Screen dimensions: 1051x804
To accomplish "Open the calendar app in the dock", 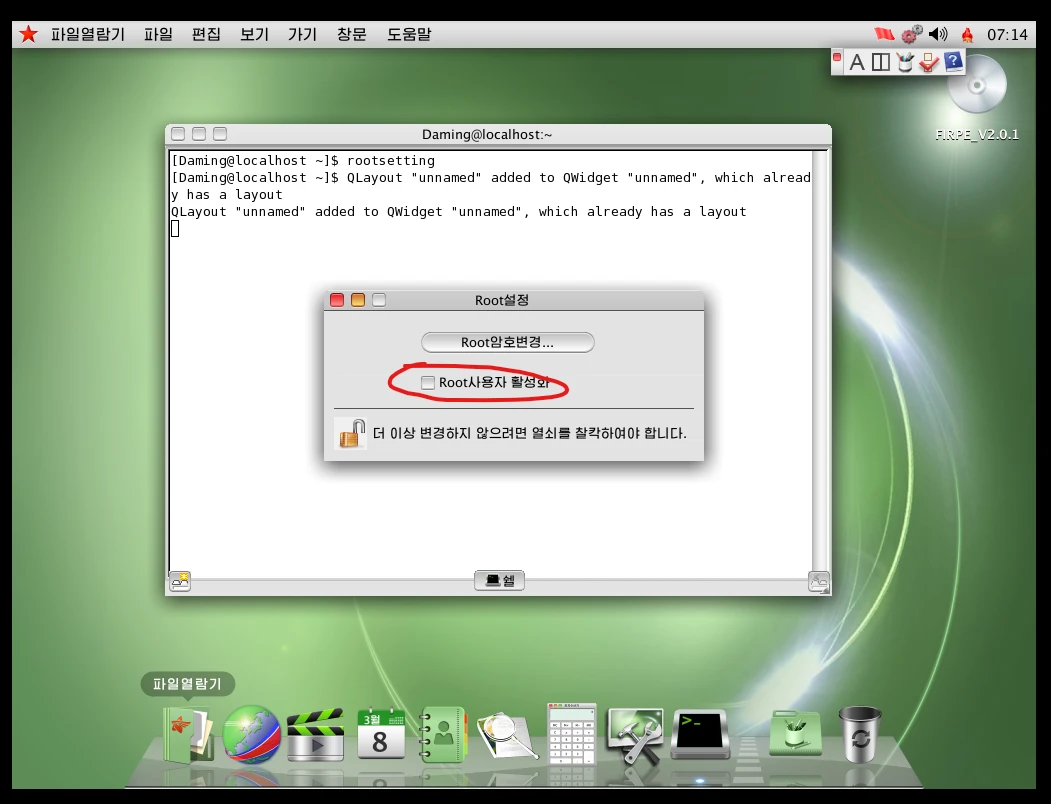I will [381, 736].
